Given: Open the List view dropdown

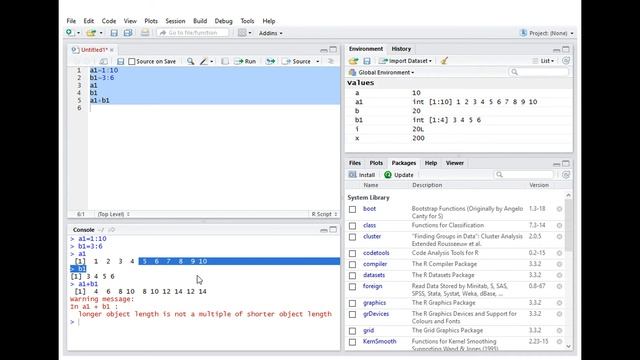Looking at the screenshot, I should [x=547, y=61].
